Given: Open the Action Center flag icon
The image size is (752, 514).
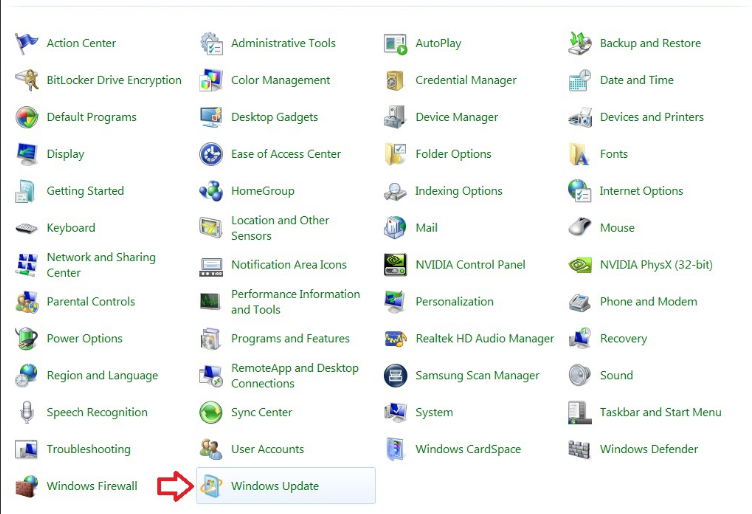Looking at the screenshot, I should pyautogui.click(x=26, y=43).
